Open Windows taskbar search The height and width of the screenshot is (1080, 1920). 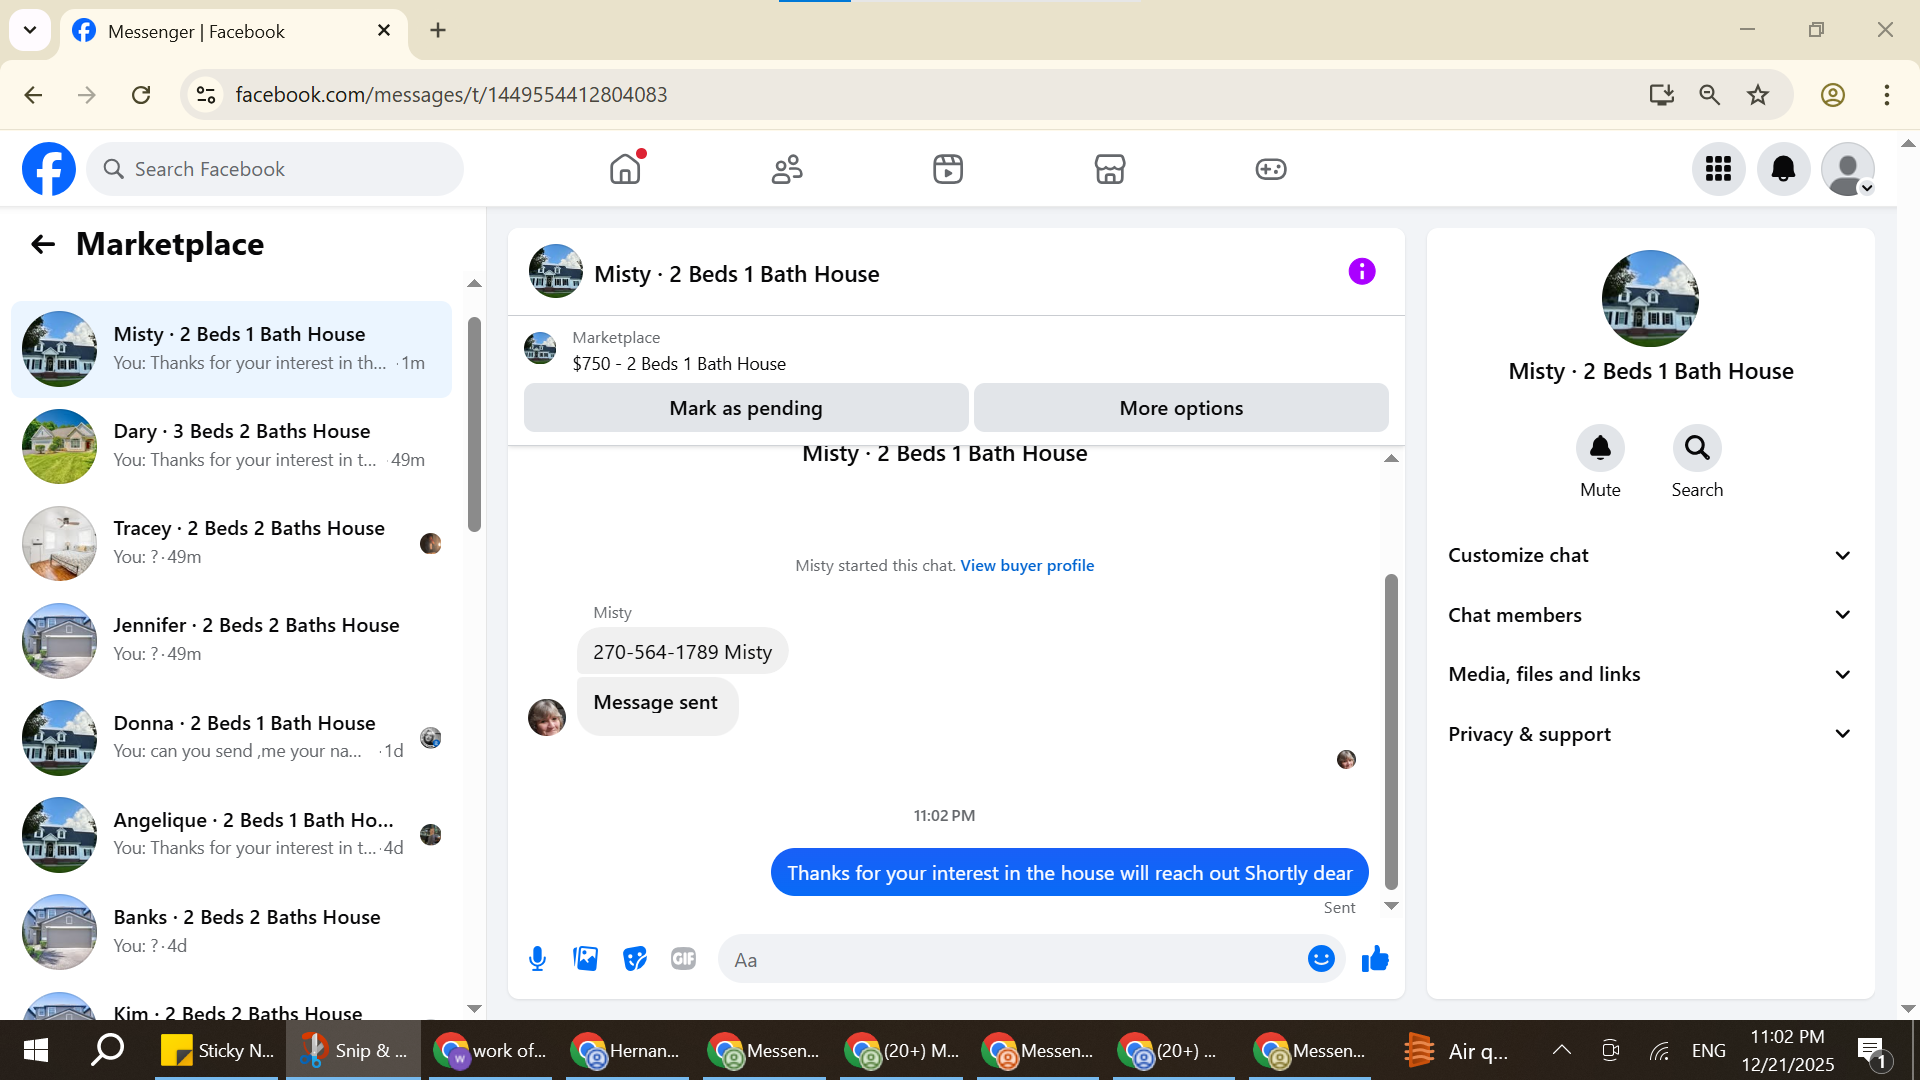107,1050
